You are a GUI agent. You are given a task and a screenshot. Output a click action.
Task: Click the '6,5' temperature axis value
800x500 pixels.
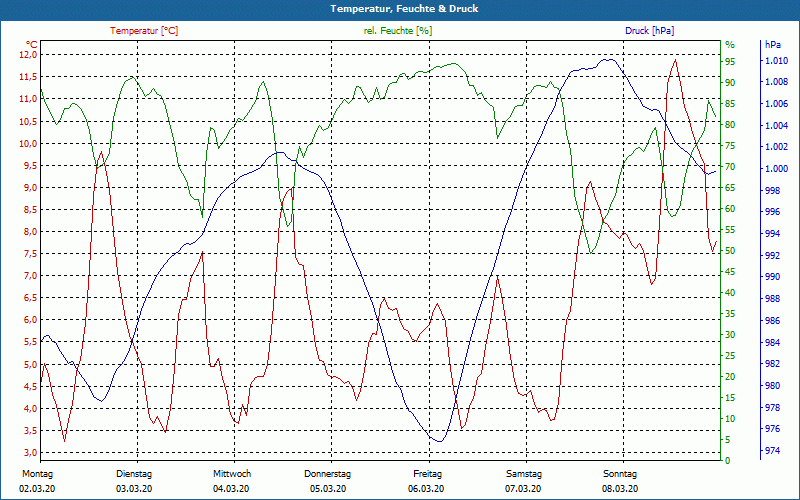click(x=31, y=298)
